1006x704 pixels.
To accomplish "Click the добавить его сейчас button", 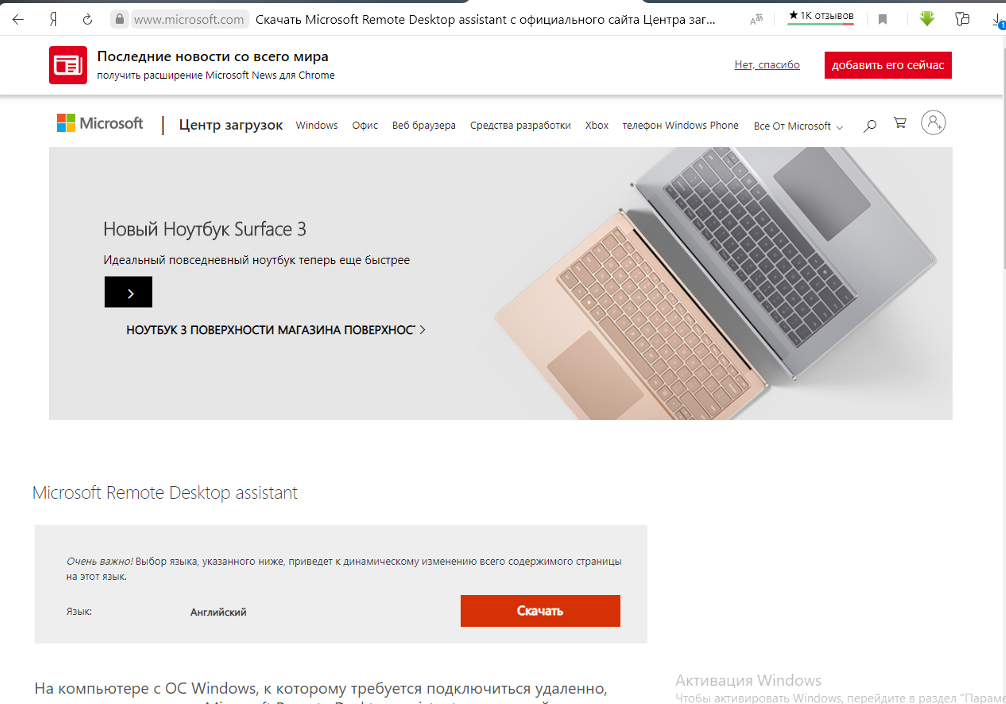I will [888, 65].
